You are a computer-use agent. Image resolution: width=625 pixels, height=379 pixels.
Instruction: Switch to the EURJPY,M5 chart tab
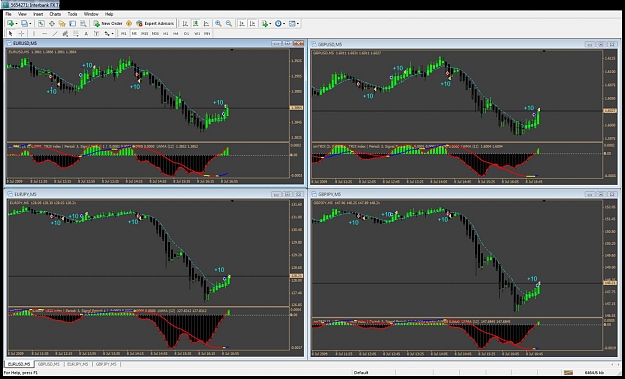coord(78,364)
